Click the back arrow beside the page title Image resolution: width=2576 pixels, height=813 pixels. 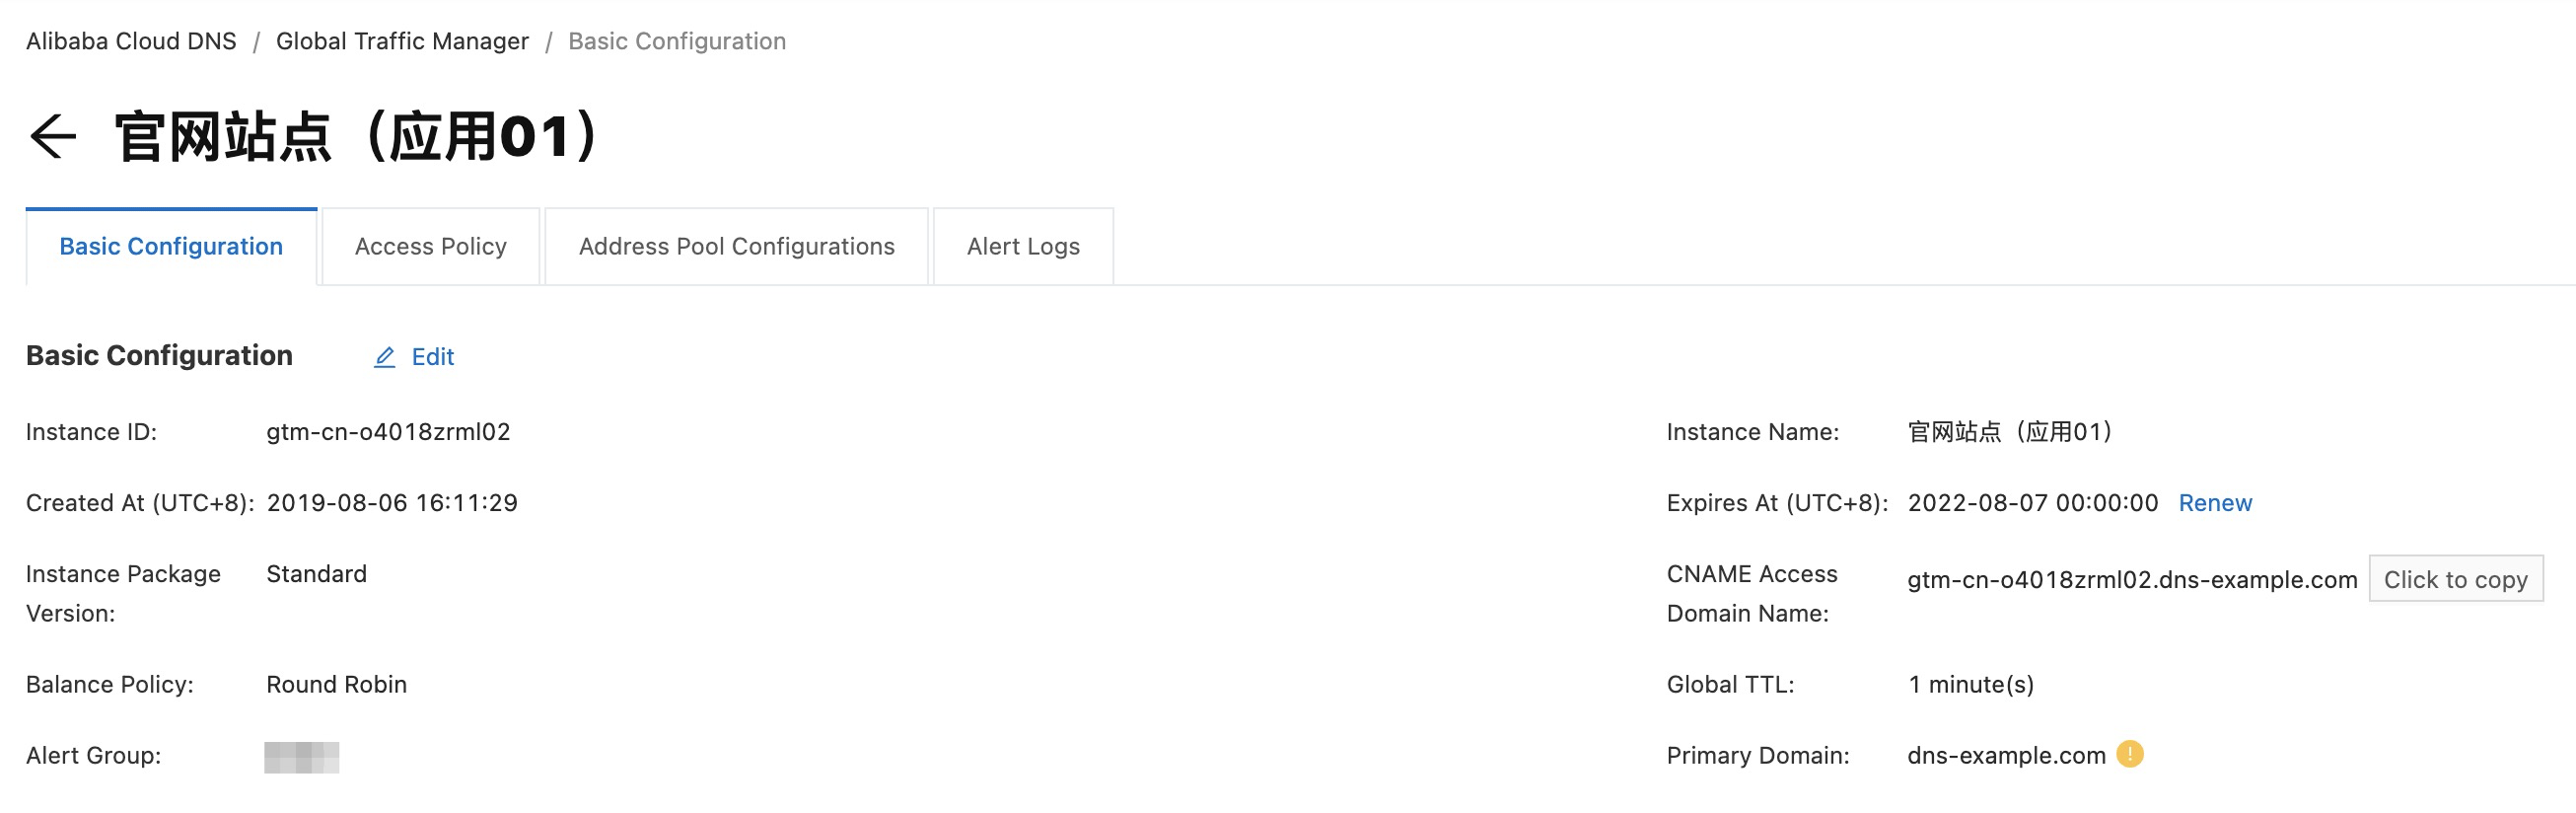(x=53, y=137)
